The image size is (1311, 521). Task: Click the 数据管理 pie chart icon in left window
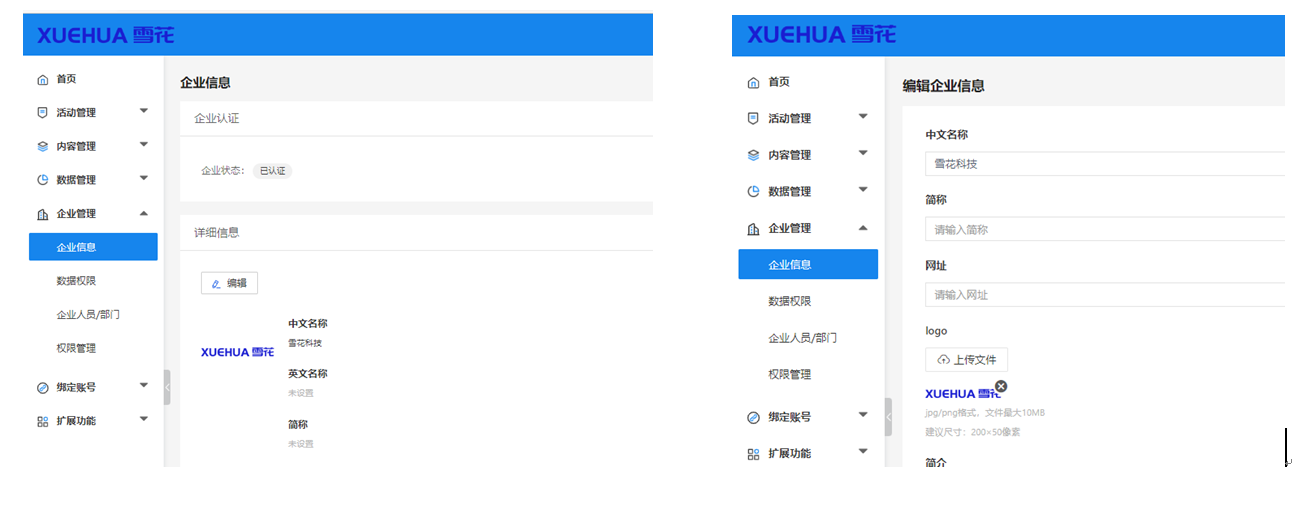click(x=42, y=180)
